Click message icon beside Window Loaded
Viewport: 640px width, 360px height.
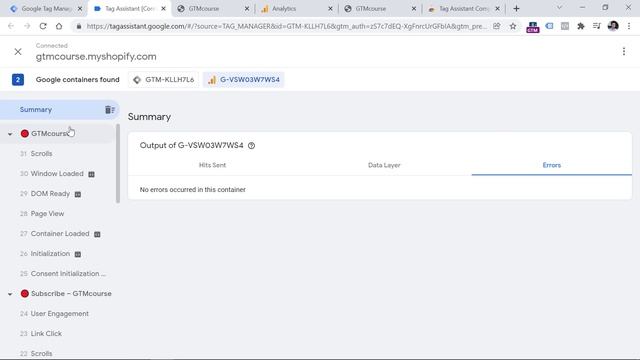(91, 174)
